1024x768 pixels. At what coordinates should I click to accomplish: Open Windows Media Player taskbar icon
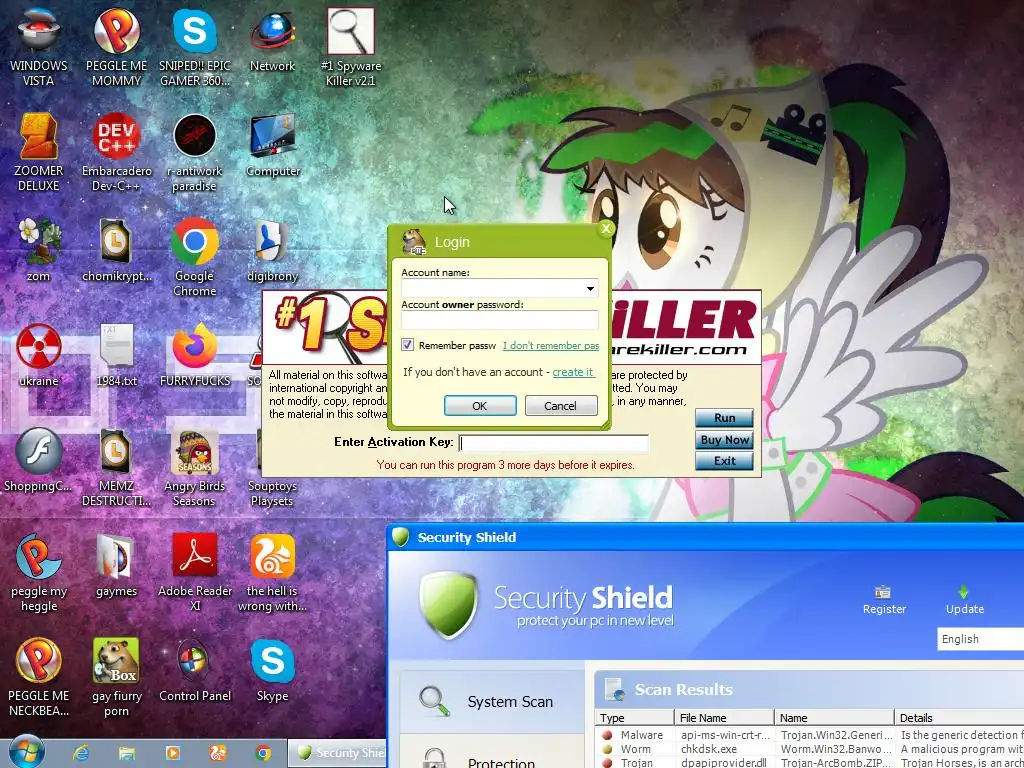172,753
